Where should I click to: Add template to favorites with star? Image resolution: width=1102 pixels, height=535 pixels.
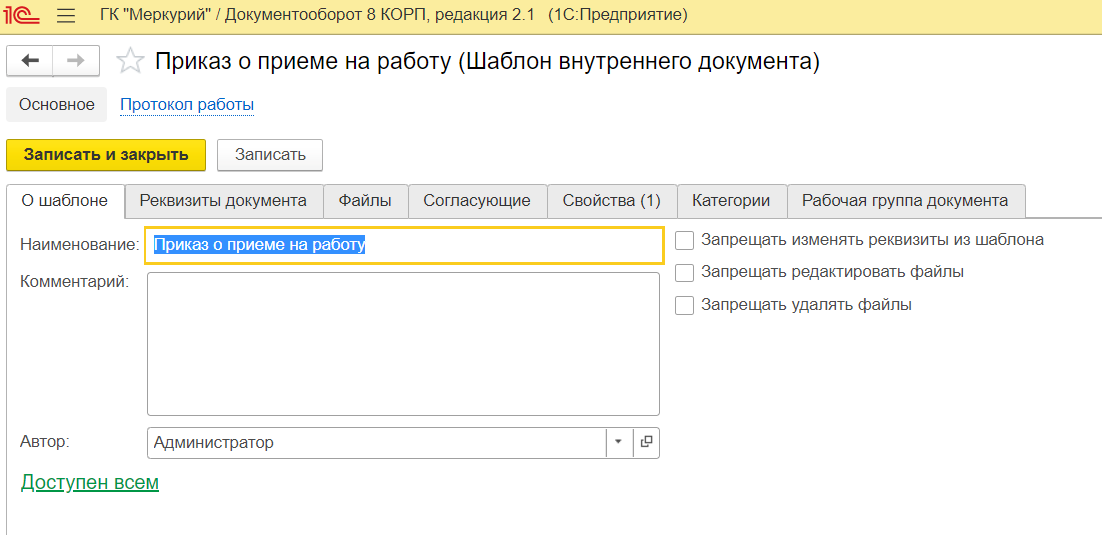pyautogui.click(x=130, y=62)
